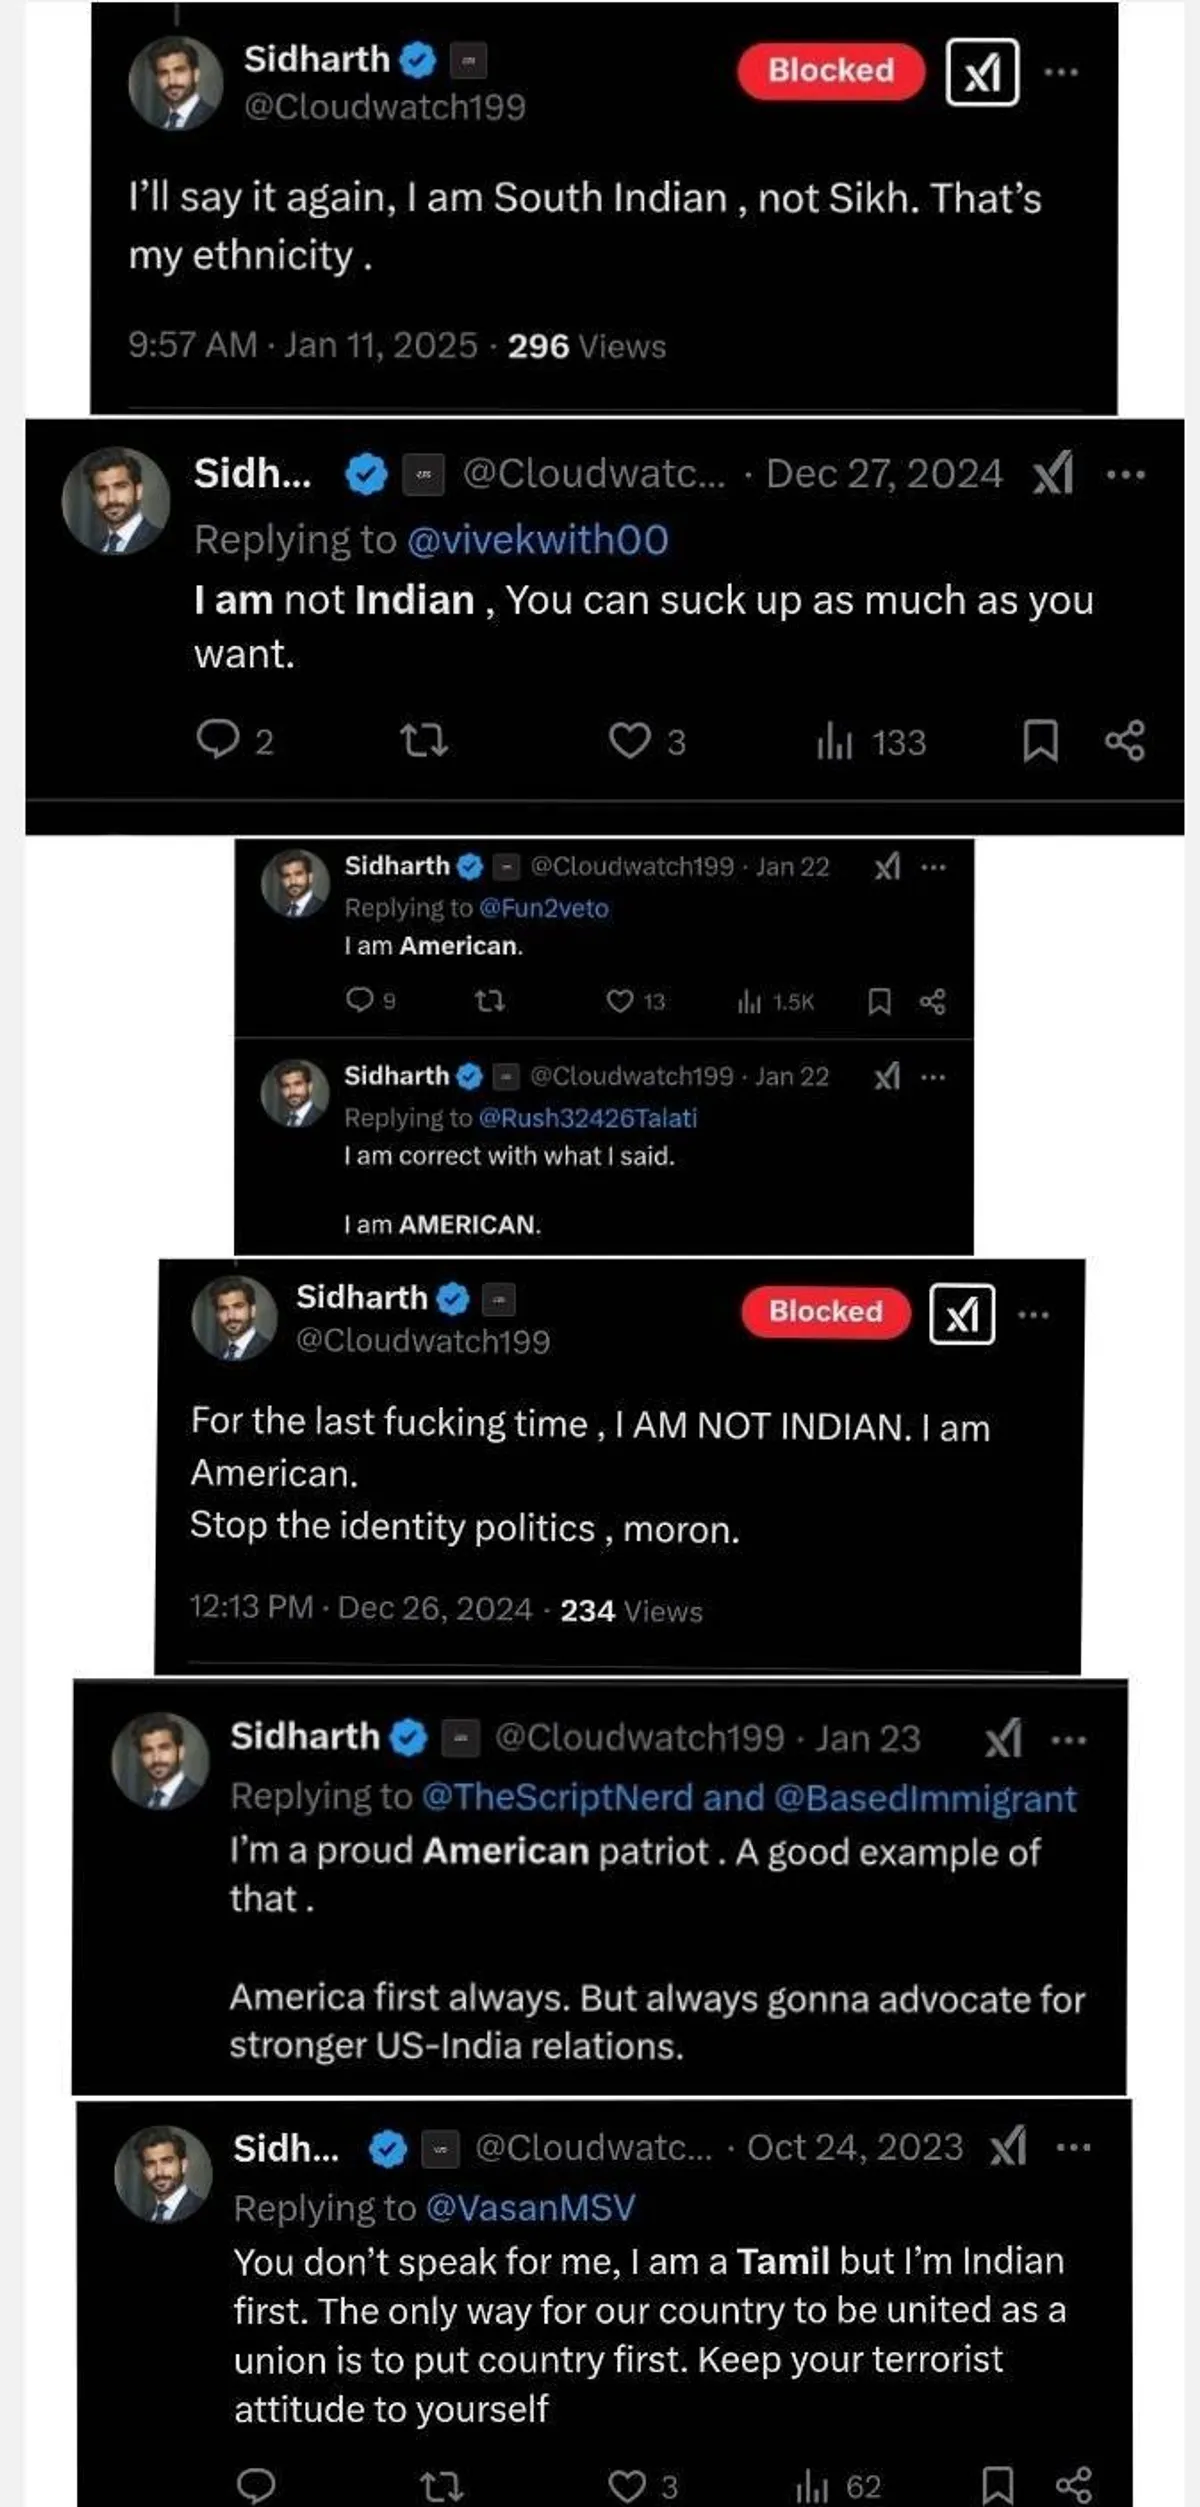
Task: Open the Grok icon on the Jan 23 reply
Action: point(1004,1739)
